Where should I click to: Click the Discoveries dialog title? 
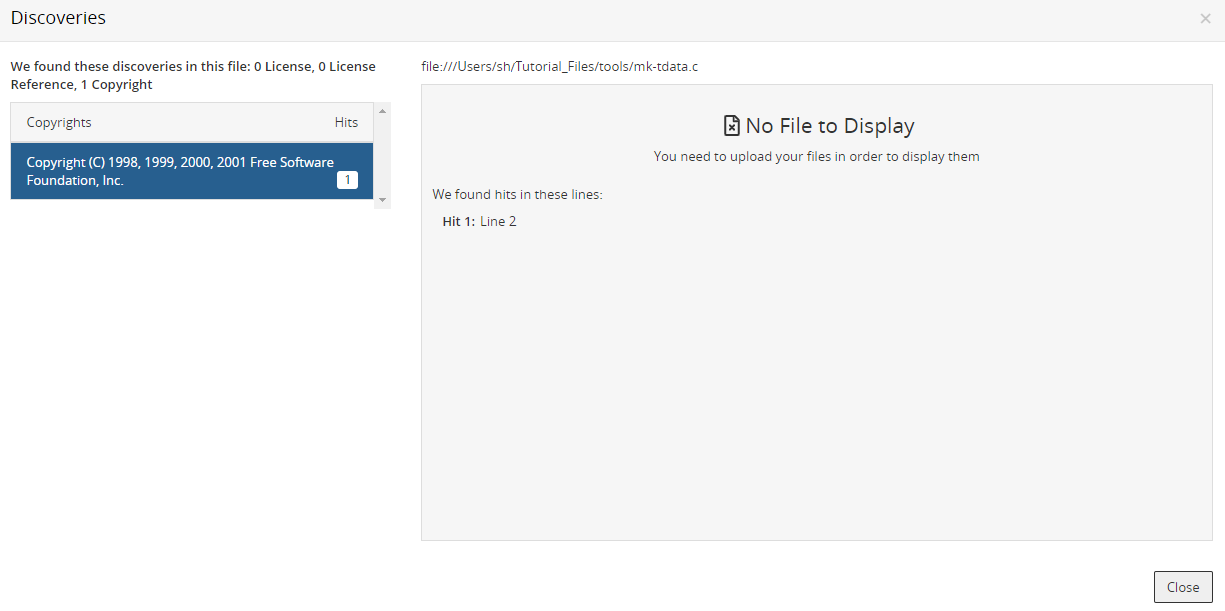58,17
